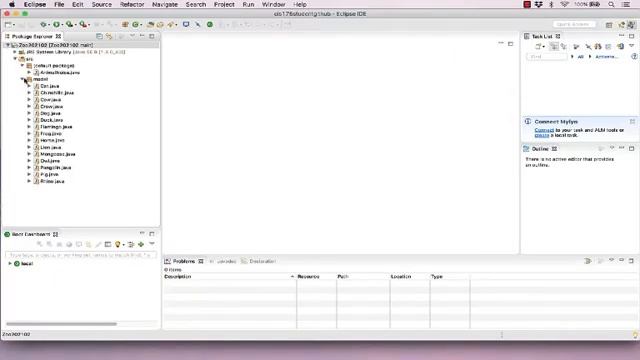
Task: Select Crow.java in Package Explorer
Action: tap(51, 107)
